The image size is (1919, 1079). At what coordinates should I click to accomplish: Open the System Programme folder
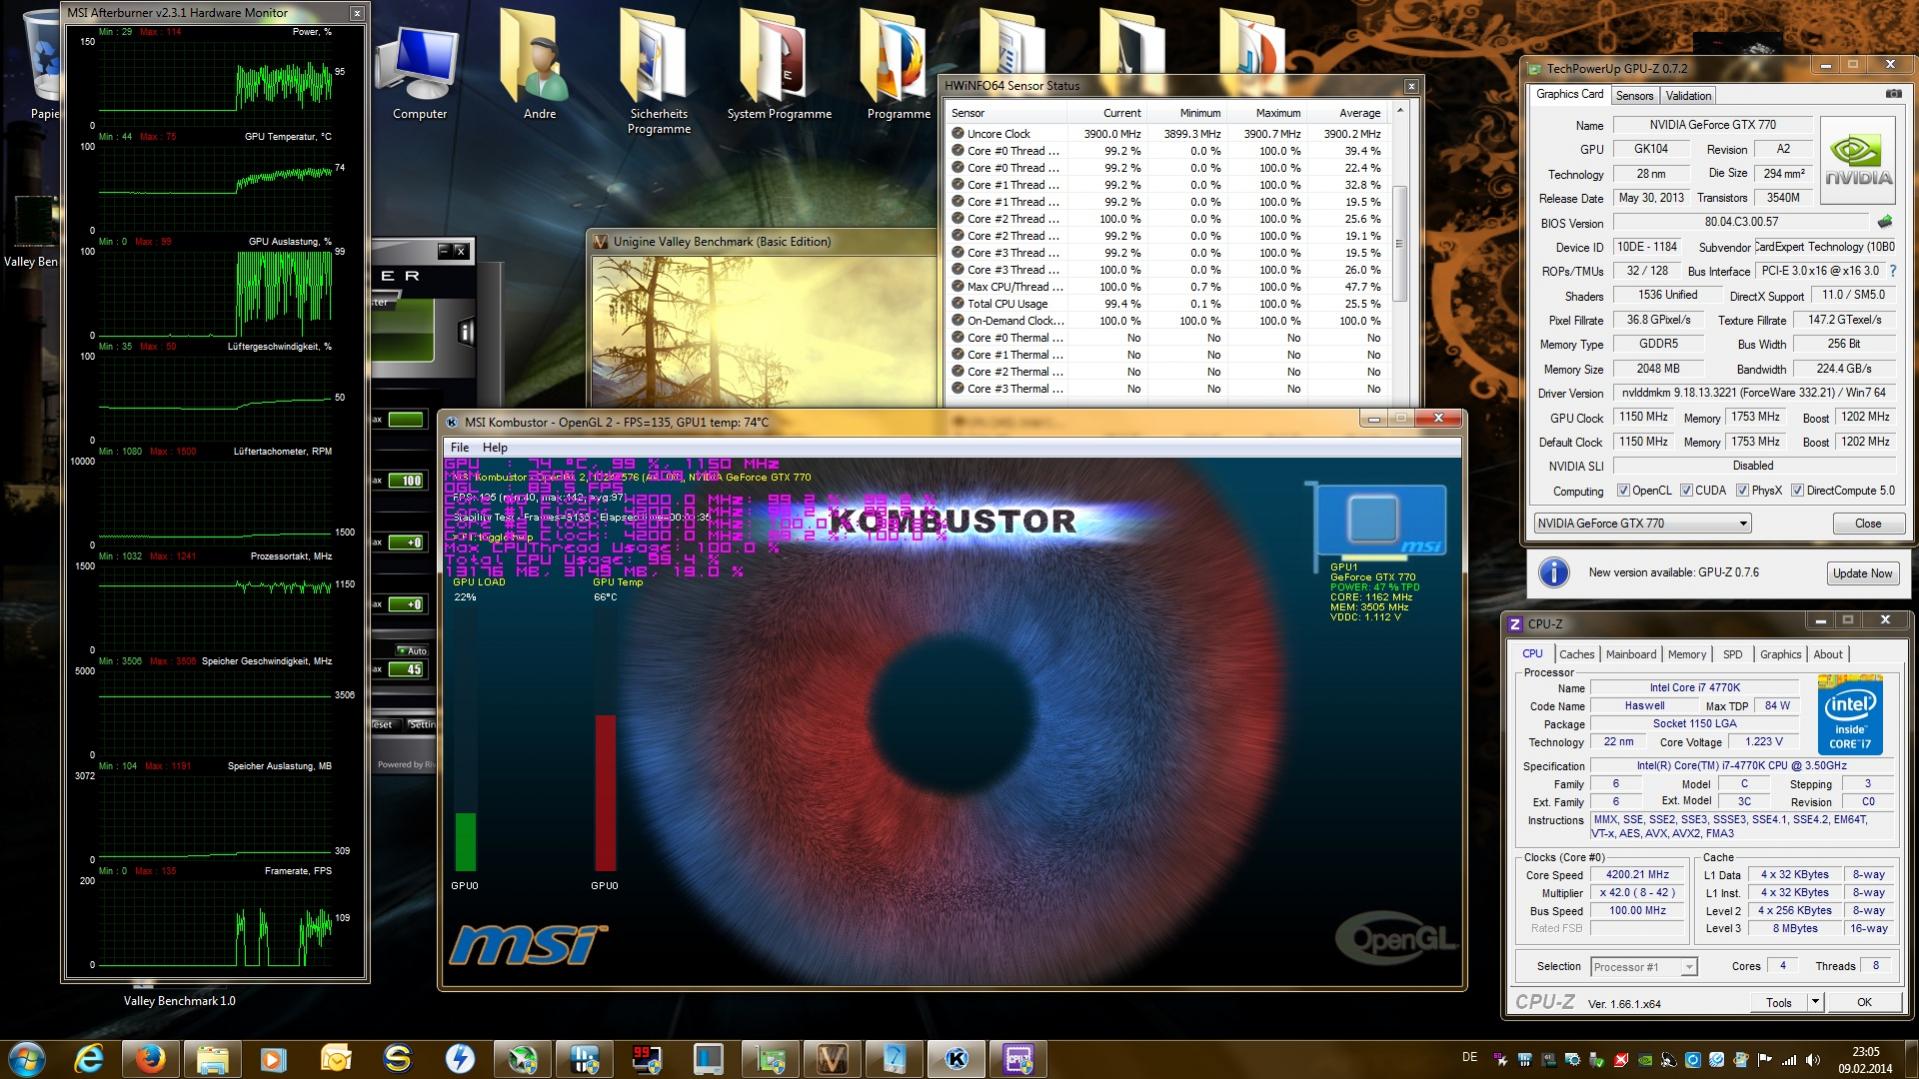click(x=779, y=67)
